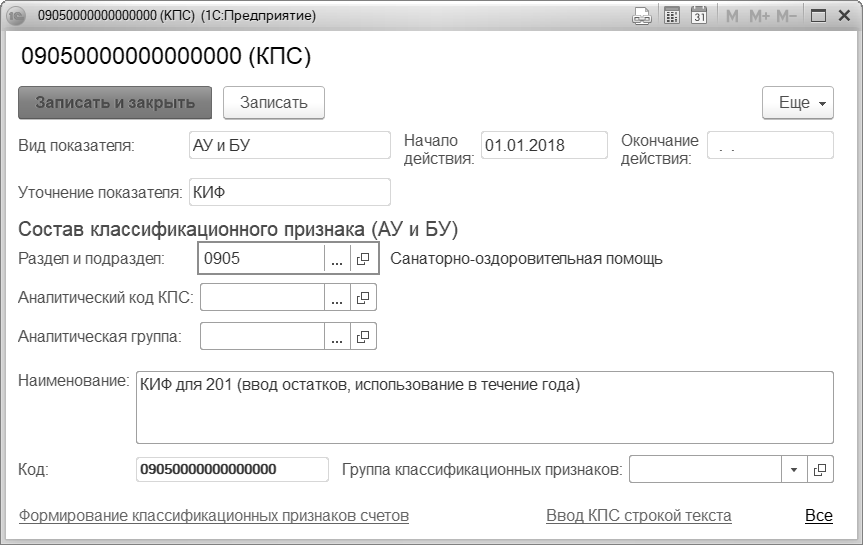Open Ввод КПС строкой текста link

(x=638, y=516)
